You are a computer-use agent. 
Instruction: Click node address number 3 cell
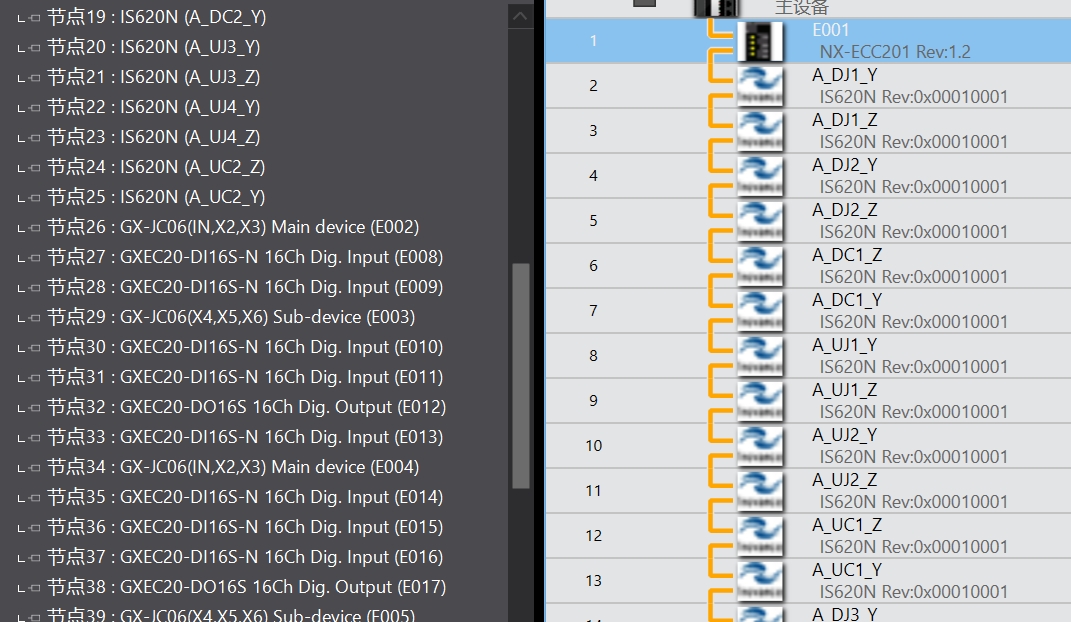(594, 131)
